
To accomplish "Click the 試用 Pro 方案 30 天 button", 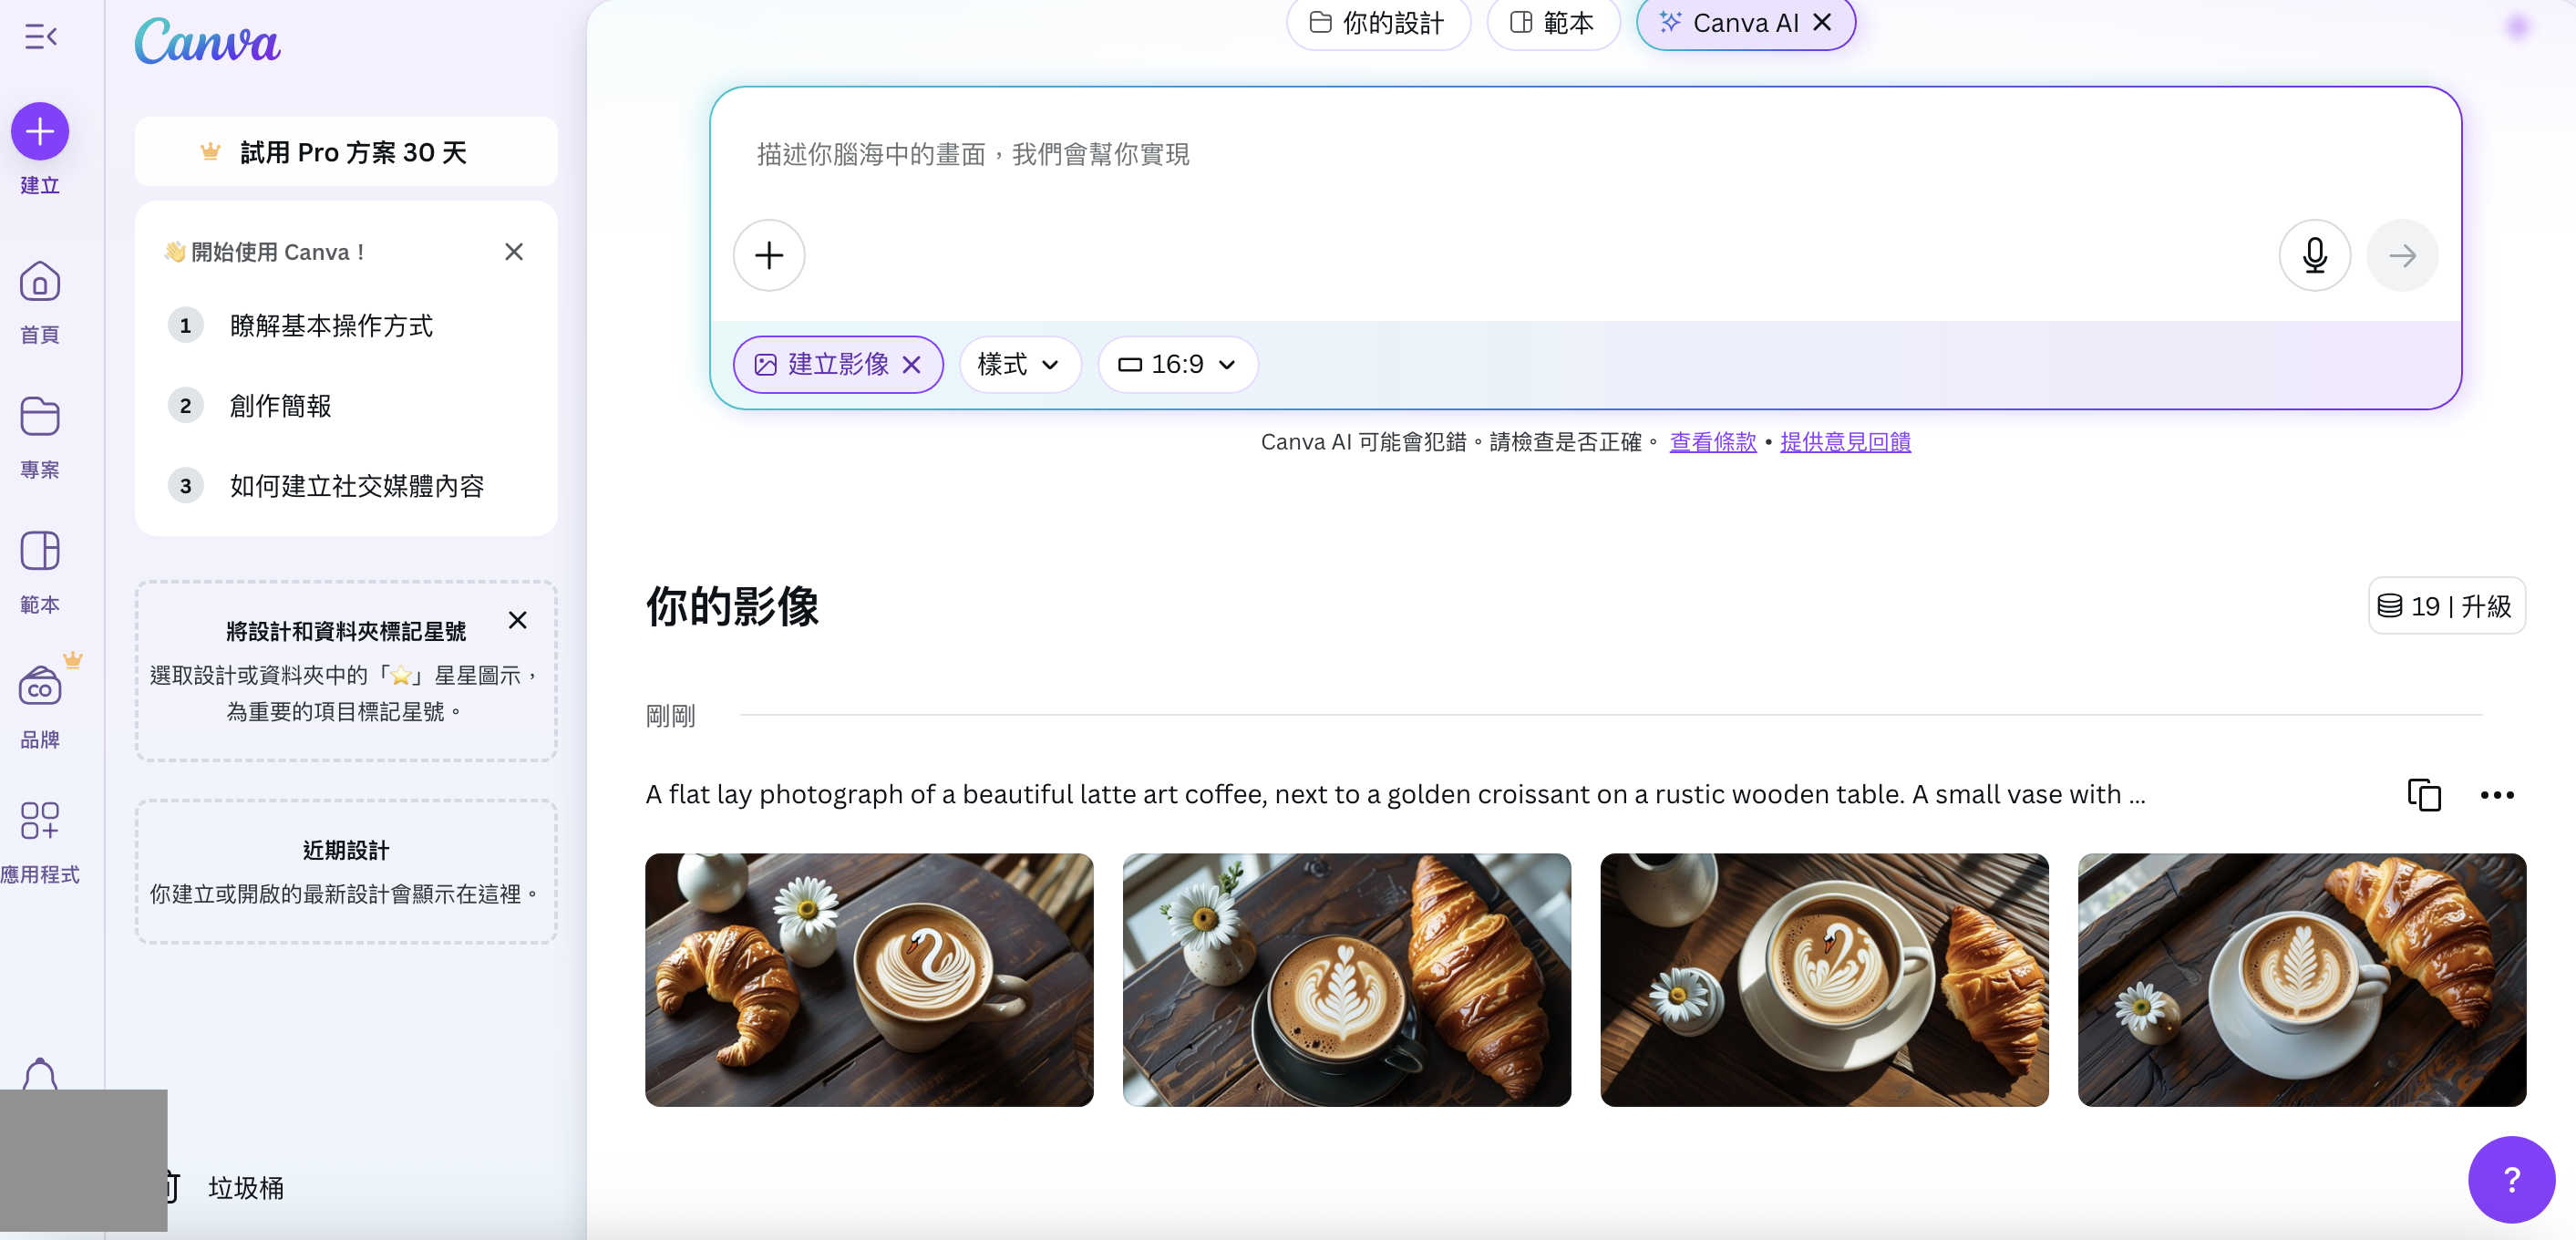I will [x=346, y=152].
